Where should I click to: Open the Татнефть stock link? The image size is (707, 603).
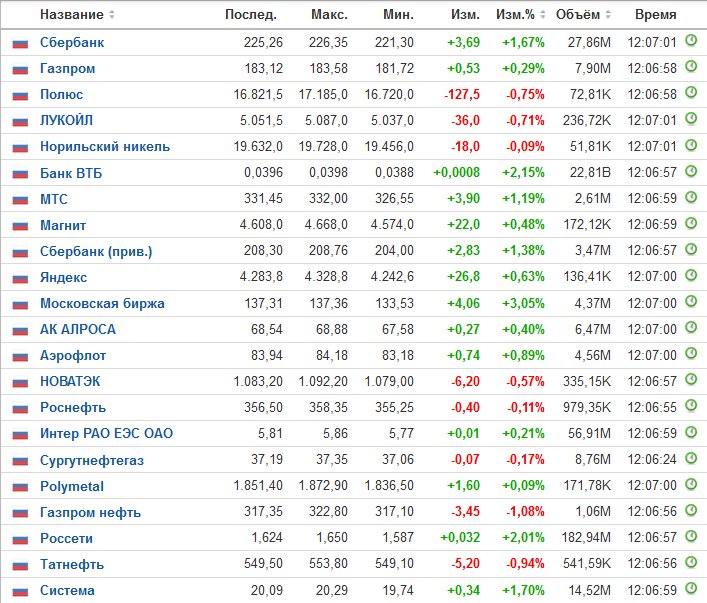[x=72, y=564]
